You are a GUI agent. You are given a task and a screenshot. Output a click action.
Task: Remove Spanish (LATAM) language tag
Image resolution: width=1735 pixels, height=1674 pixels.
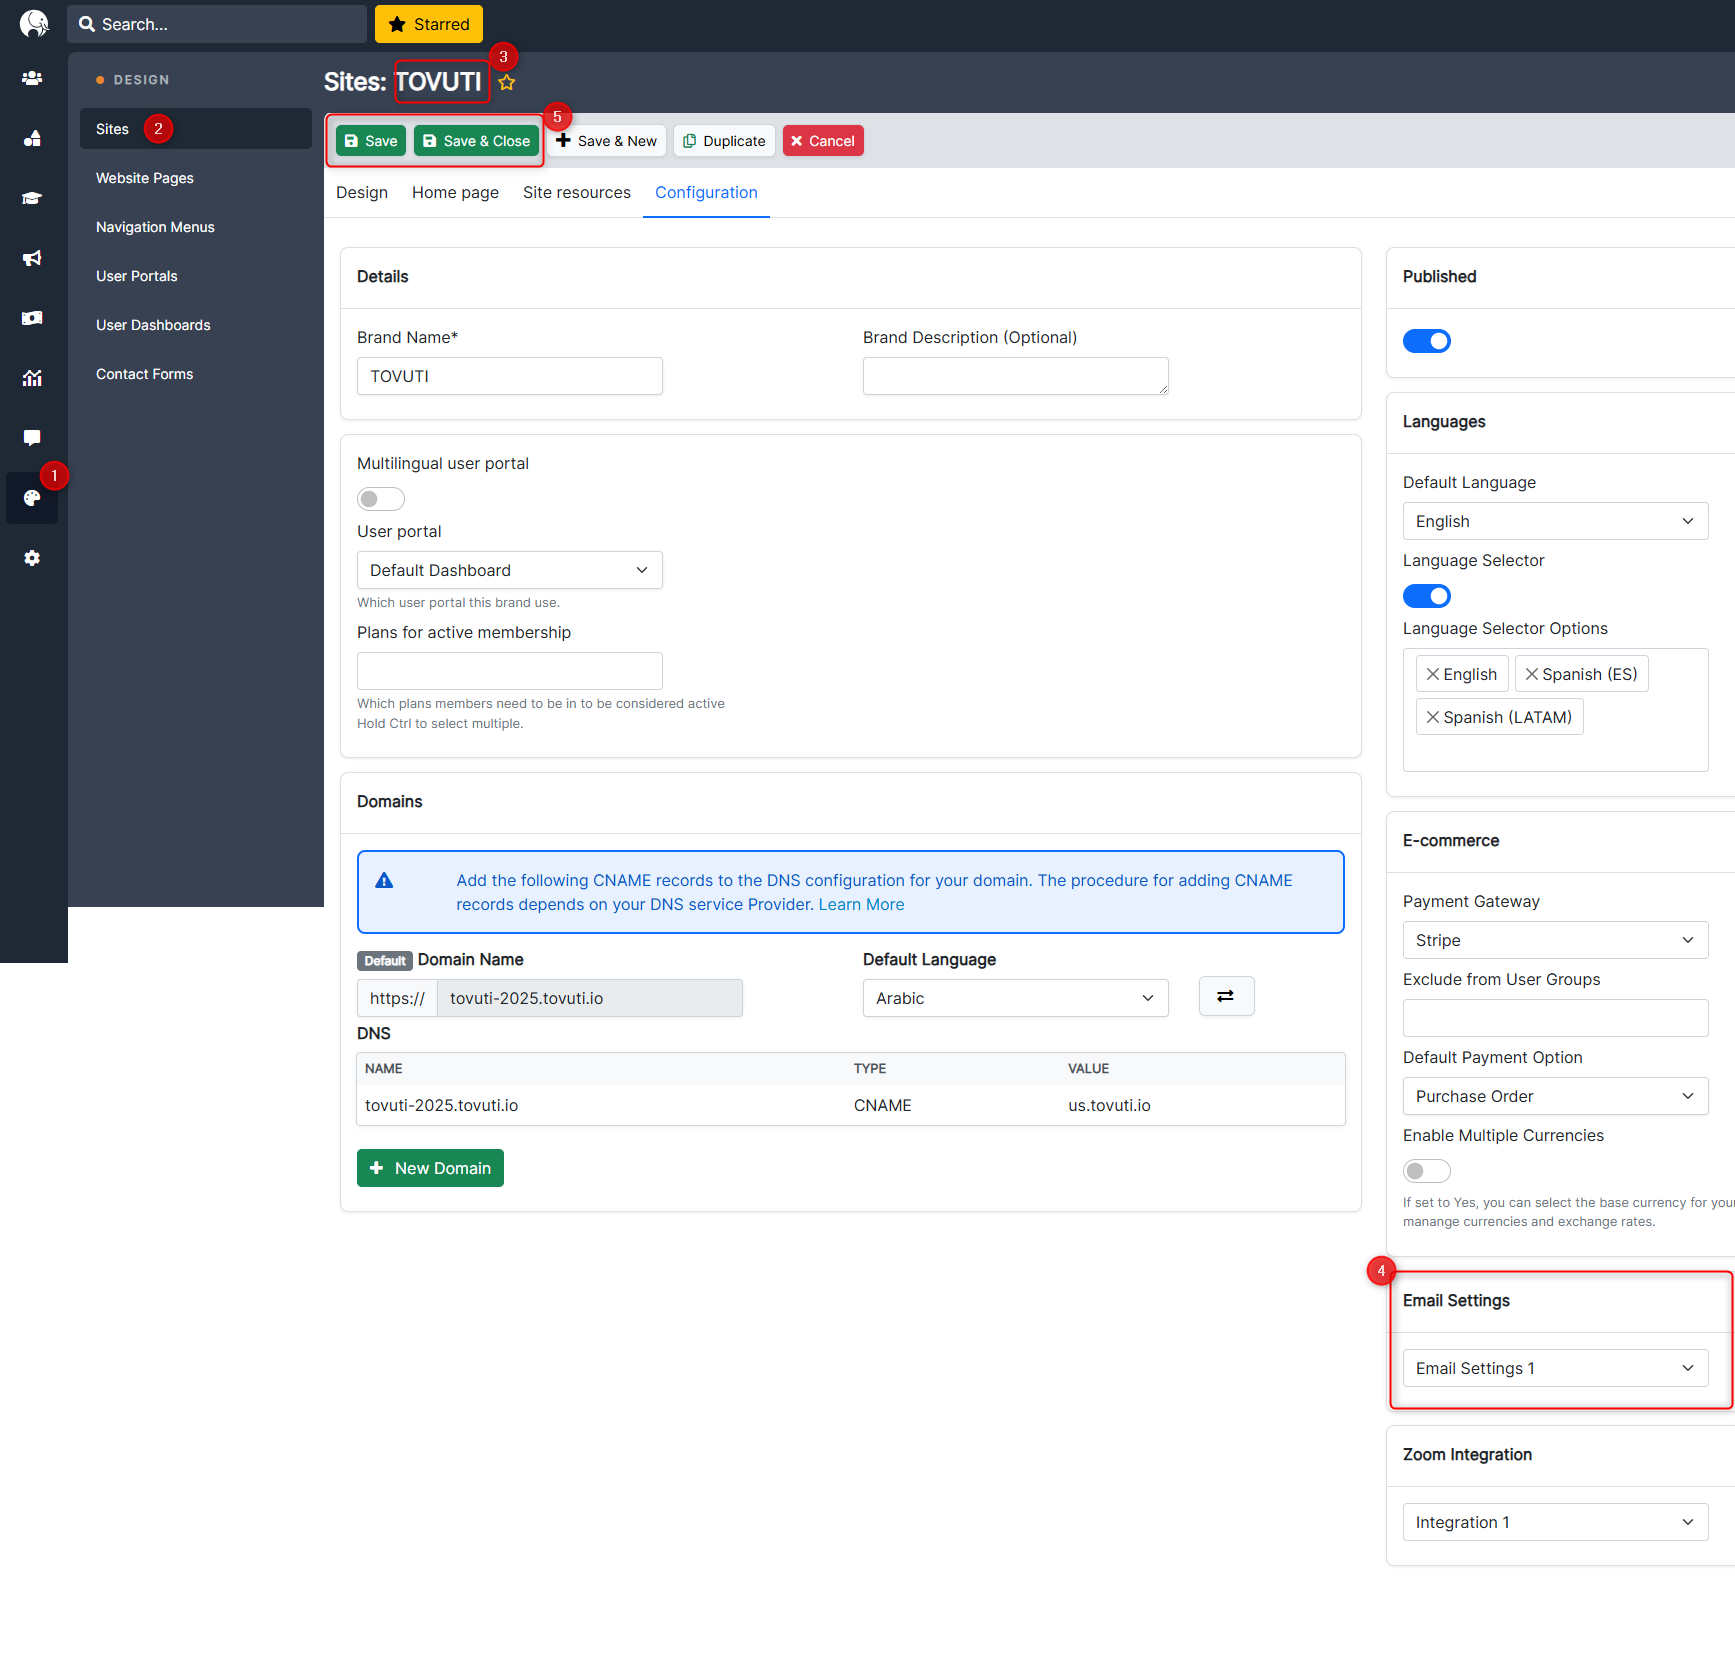(x=1433, y=717)
